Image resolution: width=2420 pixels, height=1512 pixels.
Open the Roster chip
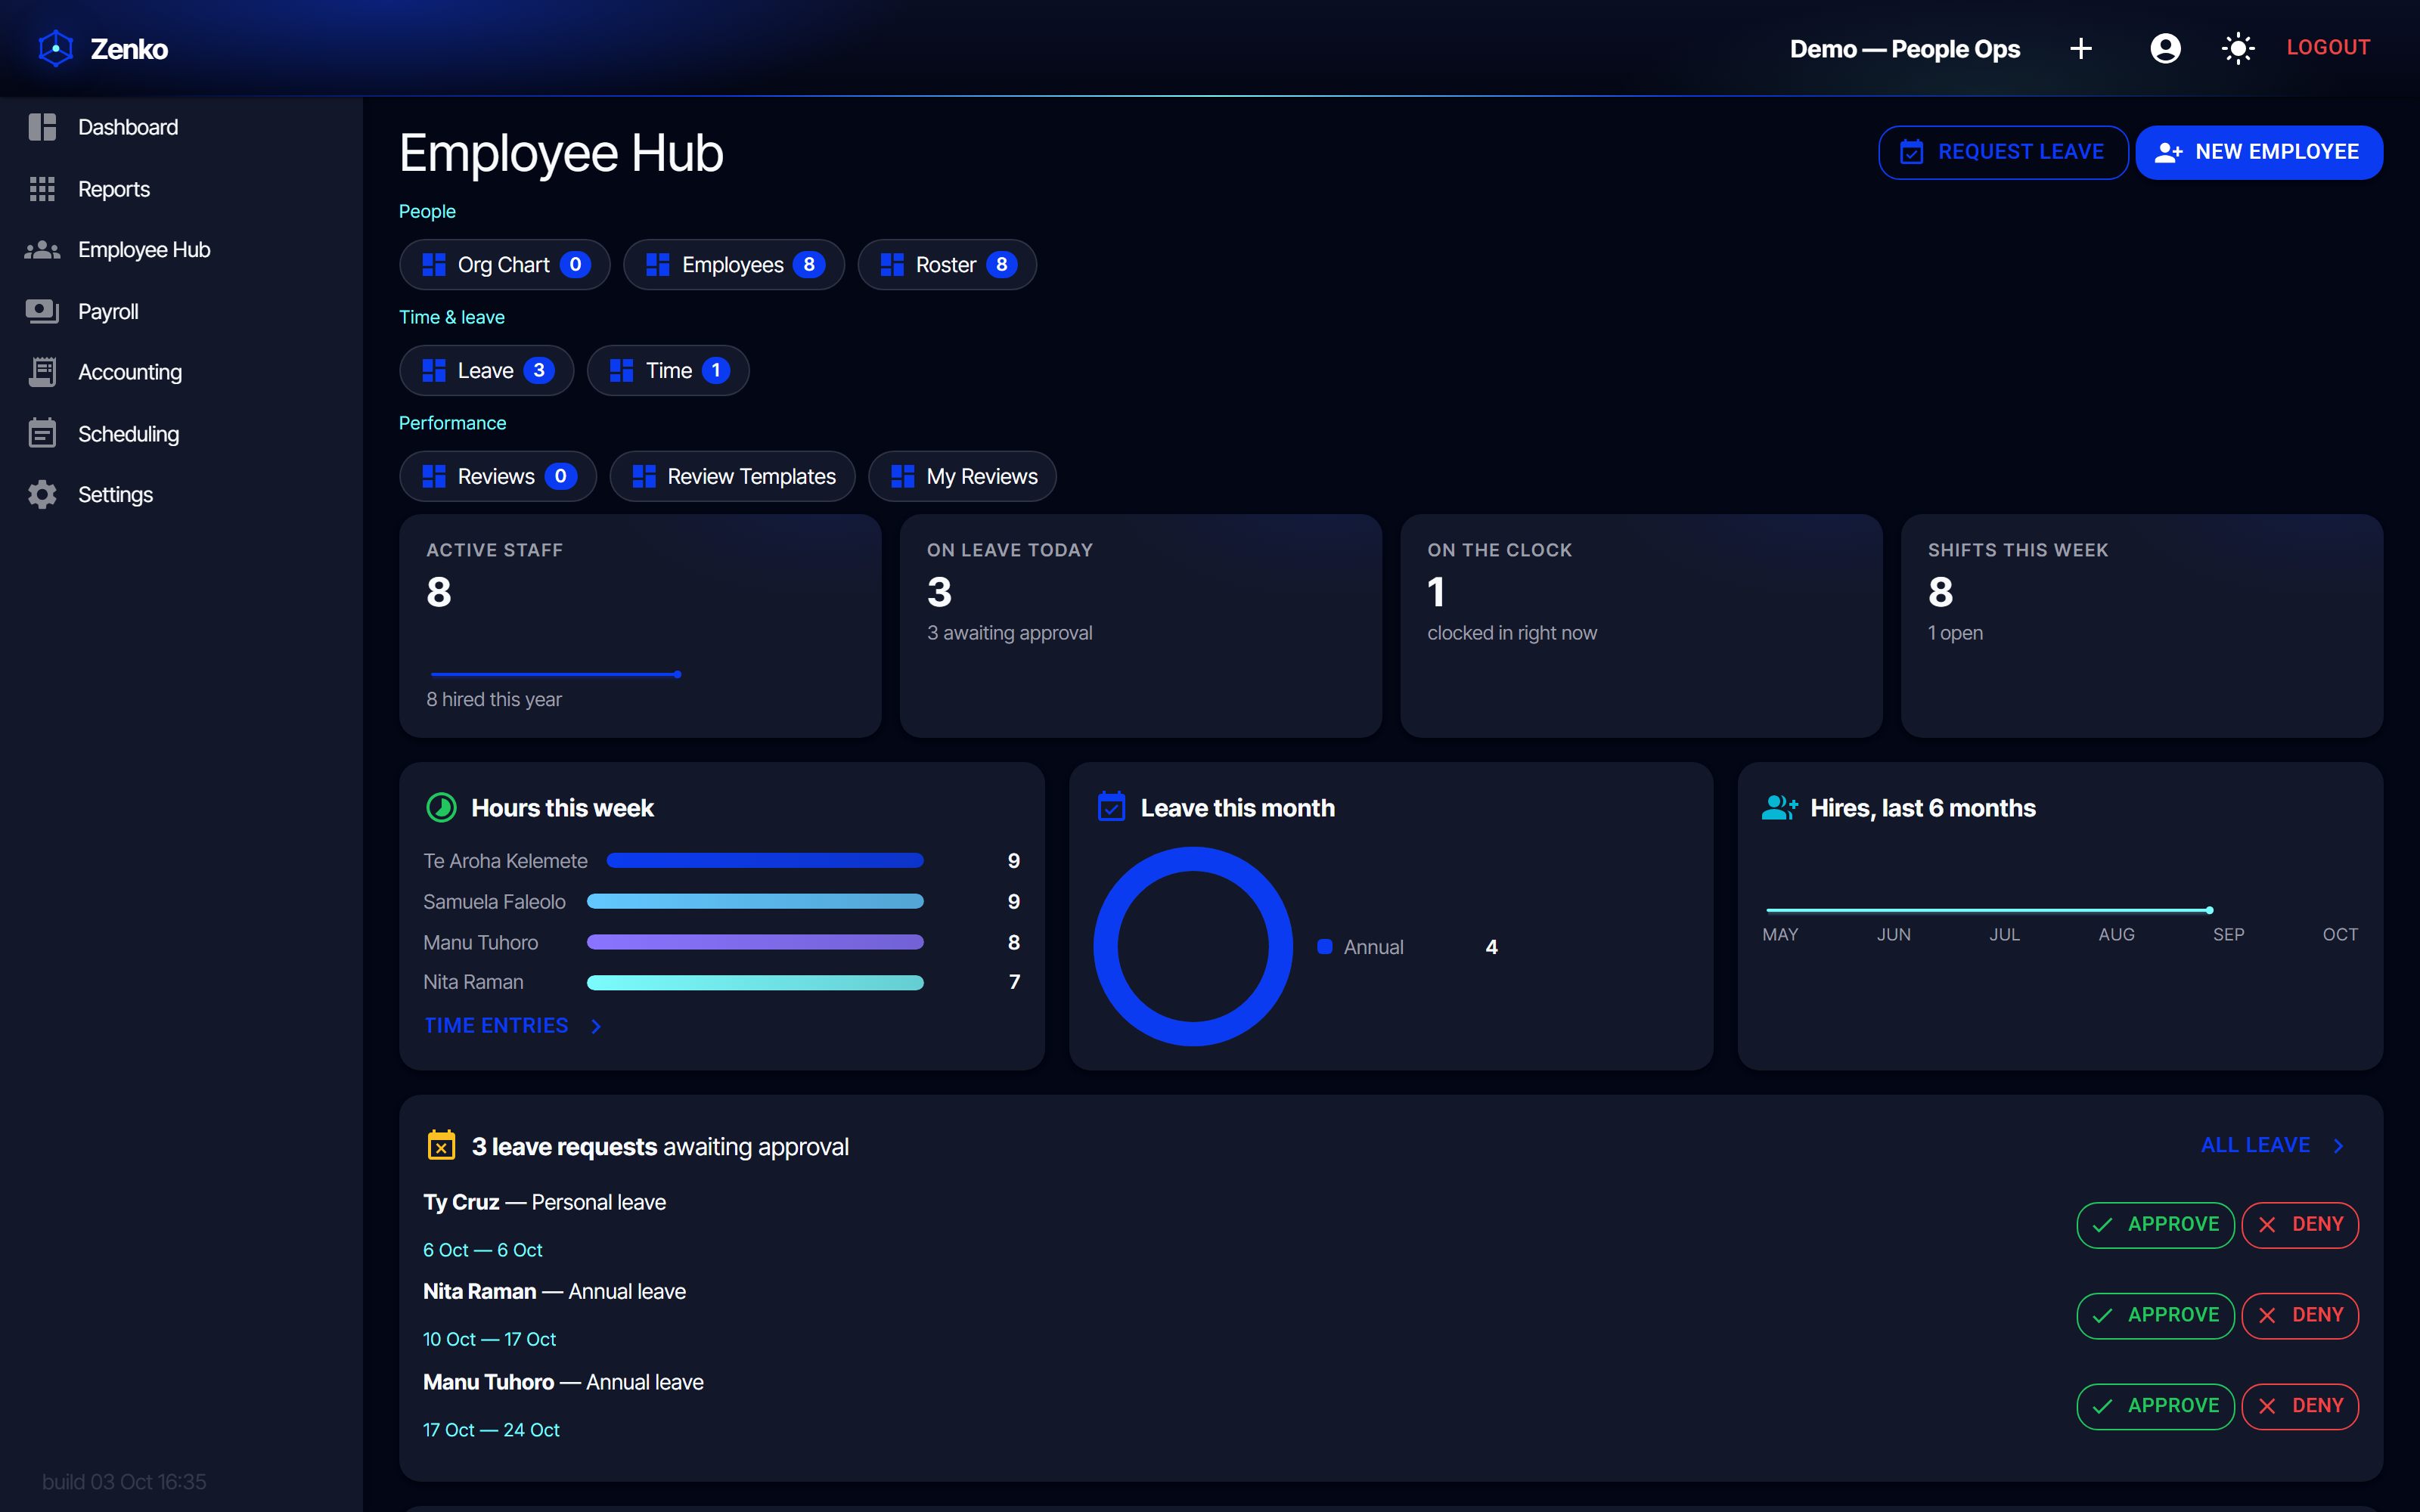946,265
